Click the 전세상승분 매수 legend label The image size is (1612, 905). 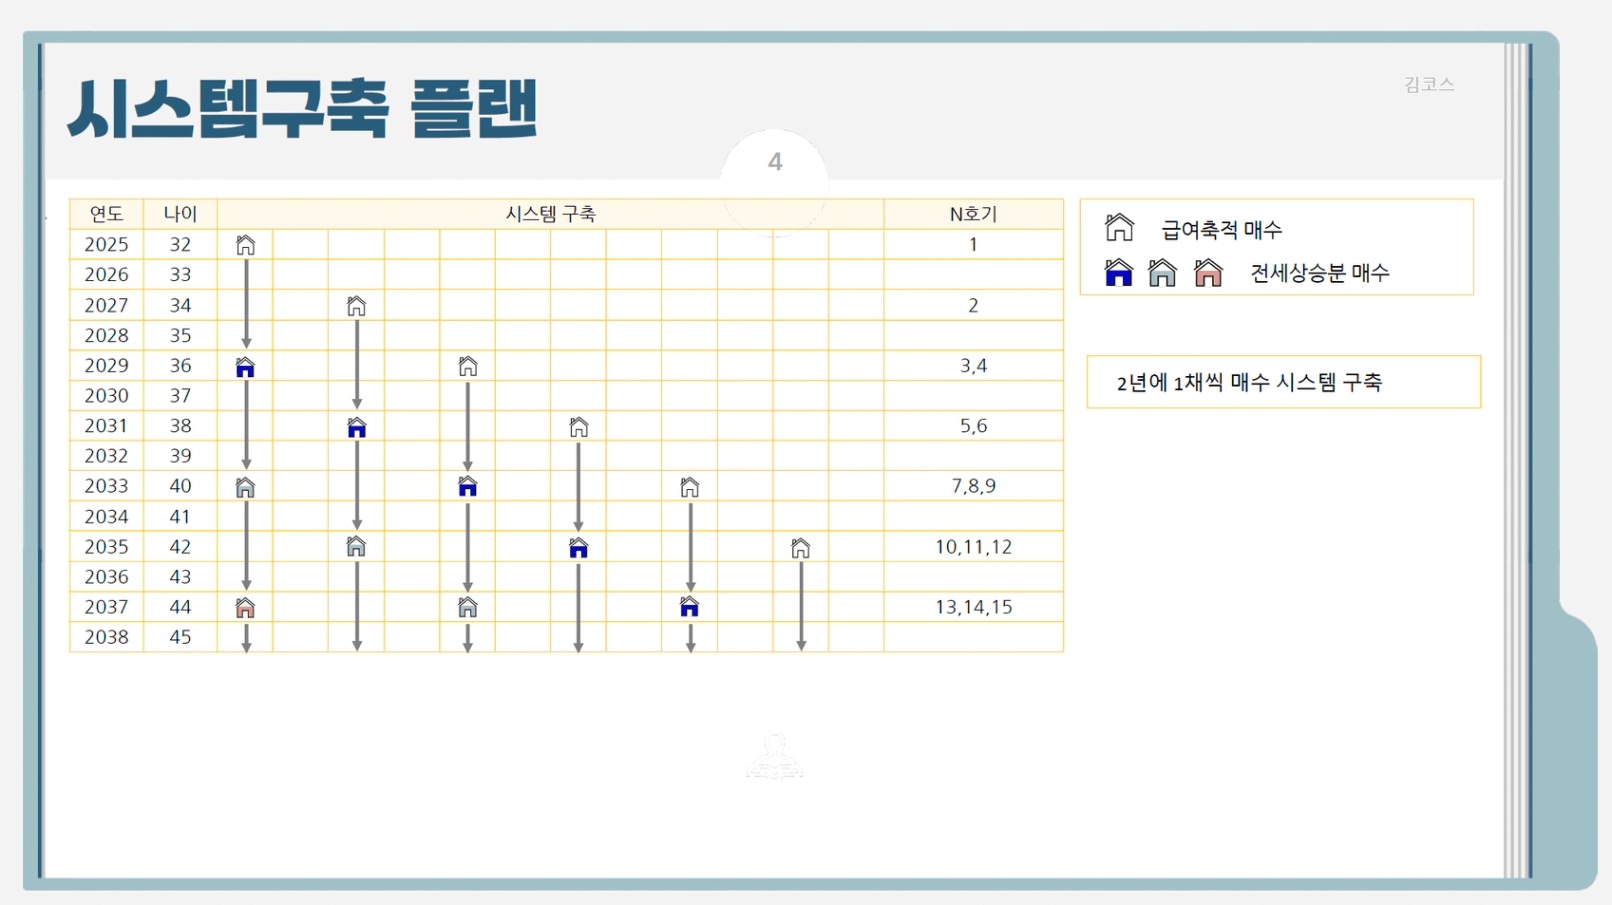pyautogui.click(x=1319, y=273)
